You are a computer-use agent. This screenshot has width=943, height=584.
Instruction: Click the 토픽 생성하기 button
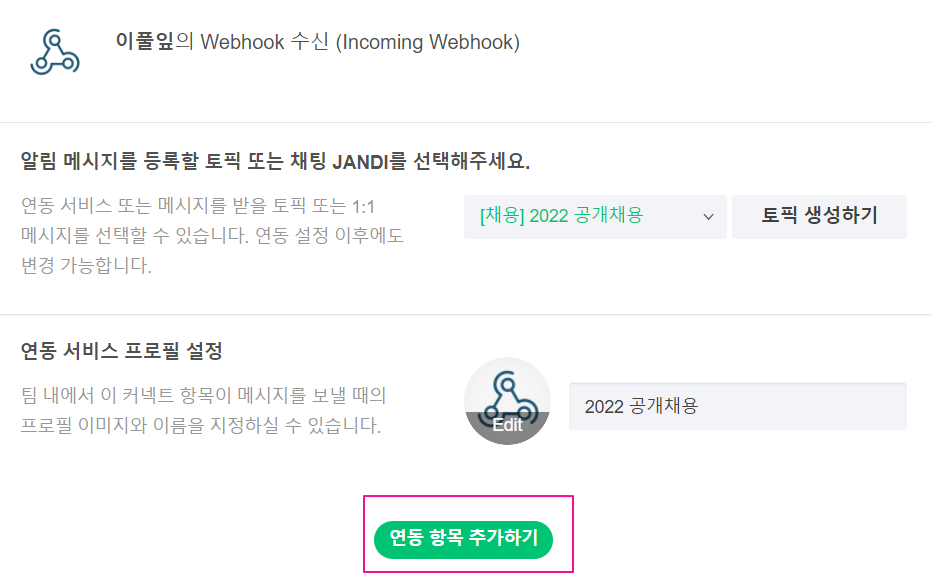[819, 216]
